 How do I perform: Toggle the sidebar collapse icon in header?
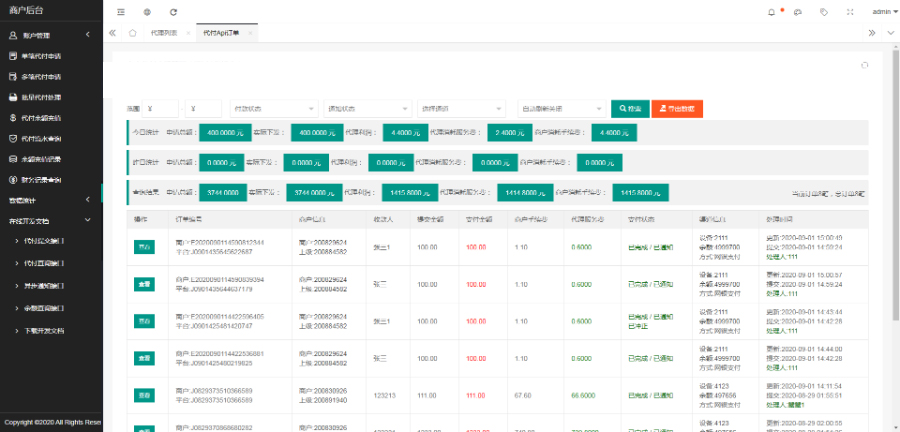pyautogui.click(x=121, y=12)
